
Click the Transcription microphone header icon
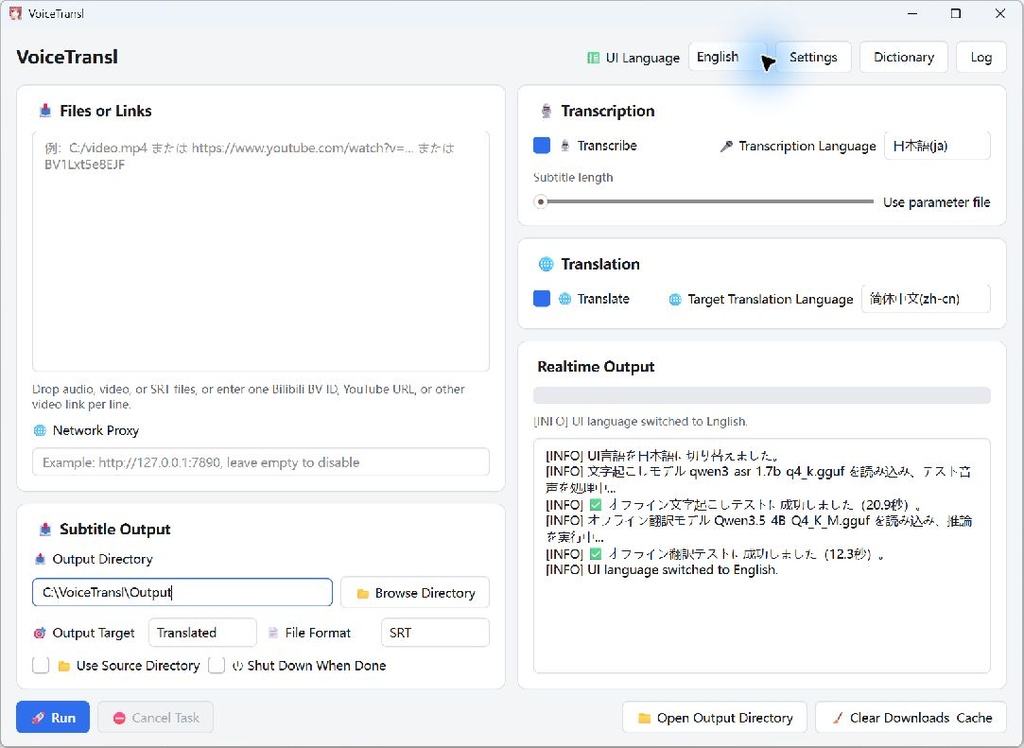(546, 111)
